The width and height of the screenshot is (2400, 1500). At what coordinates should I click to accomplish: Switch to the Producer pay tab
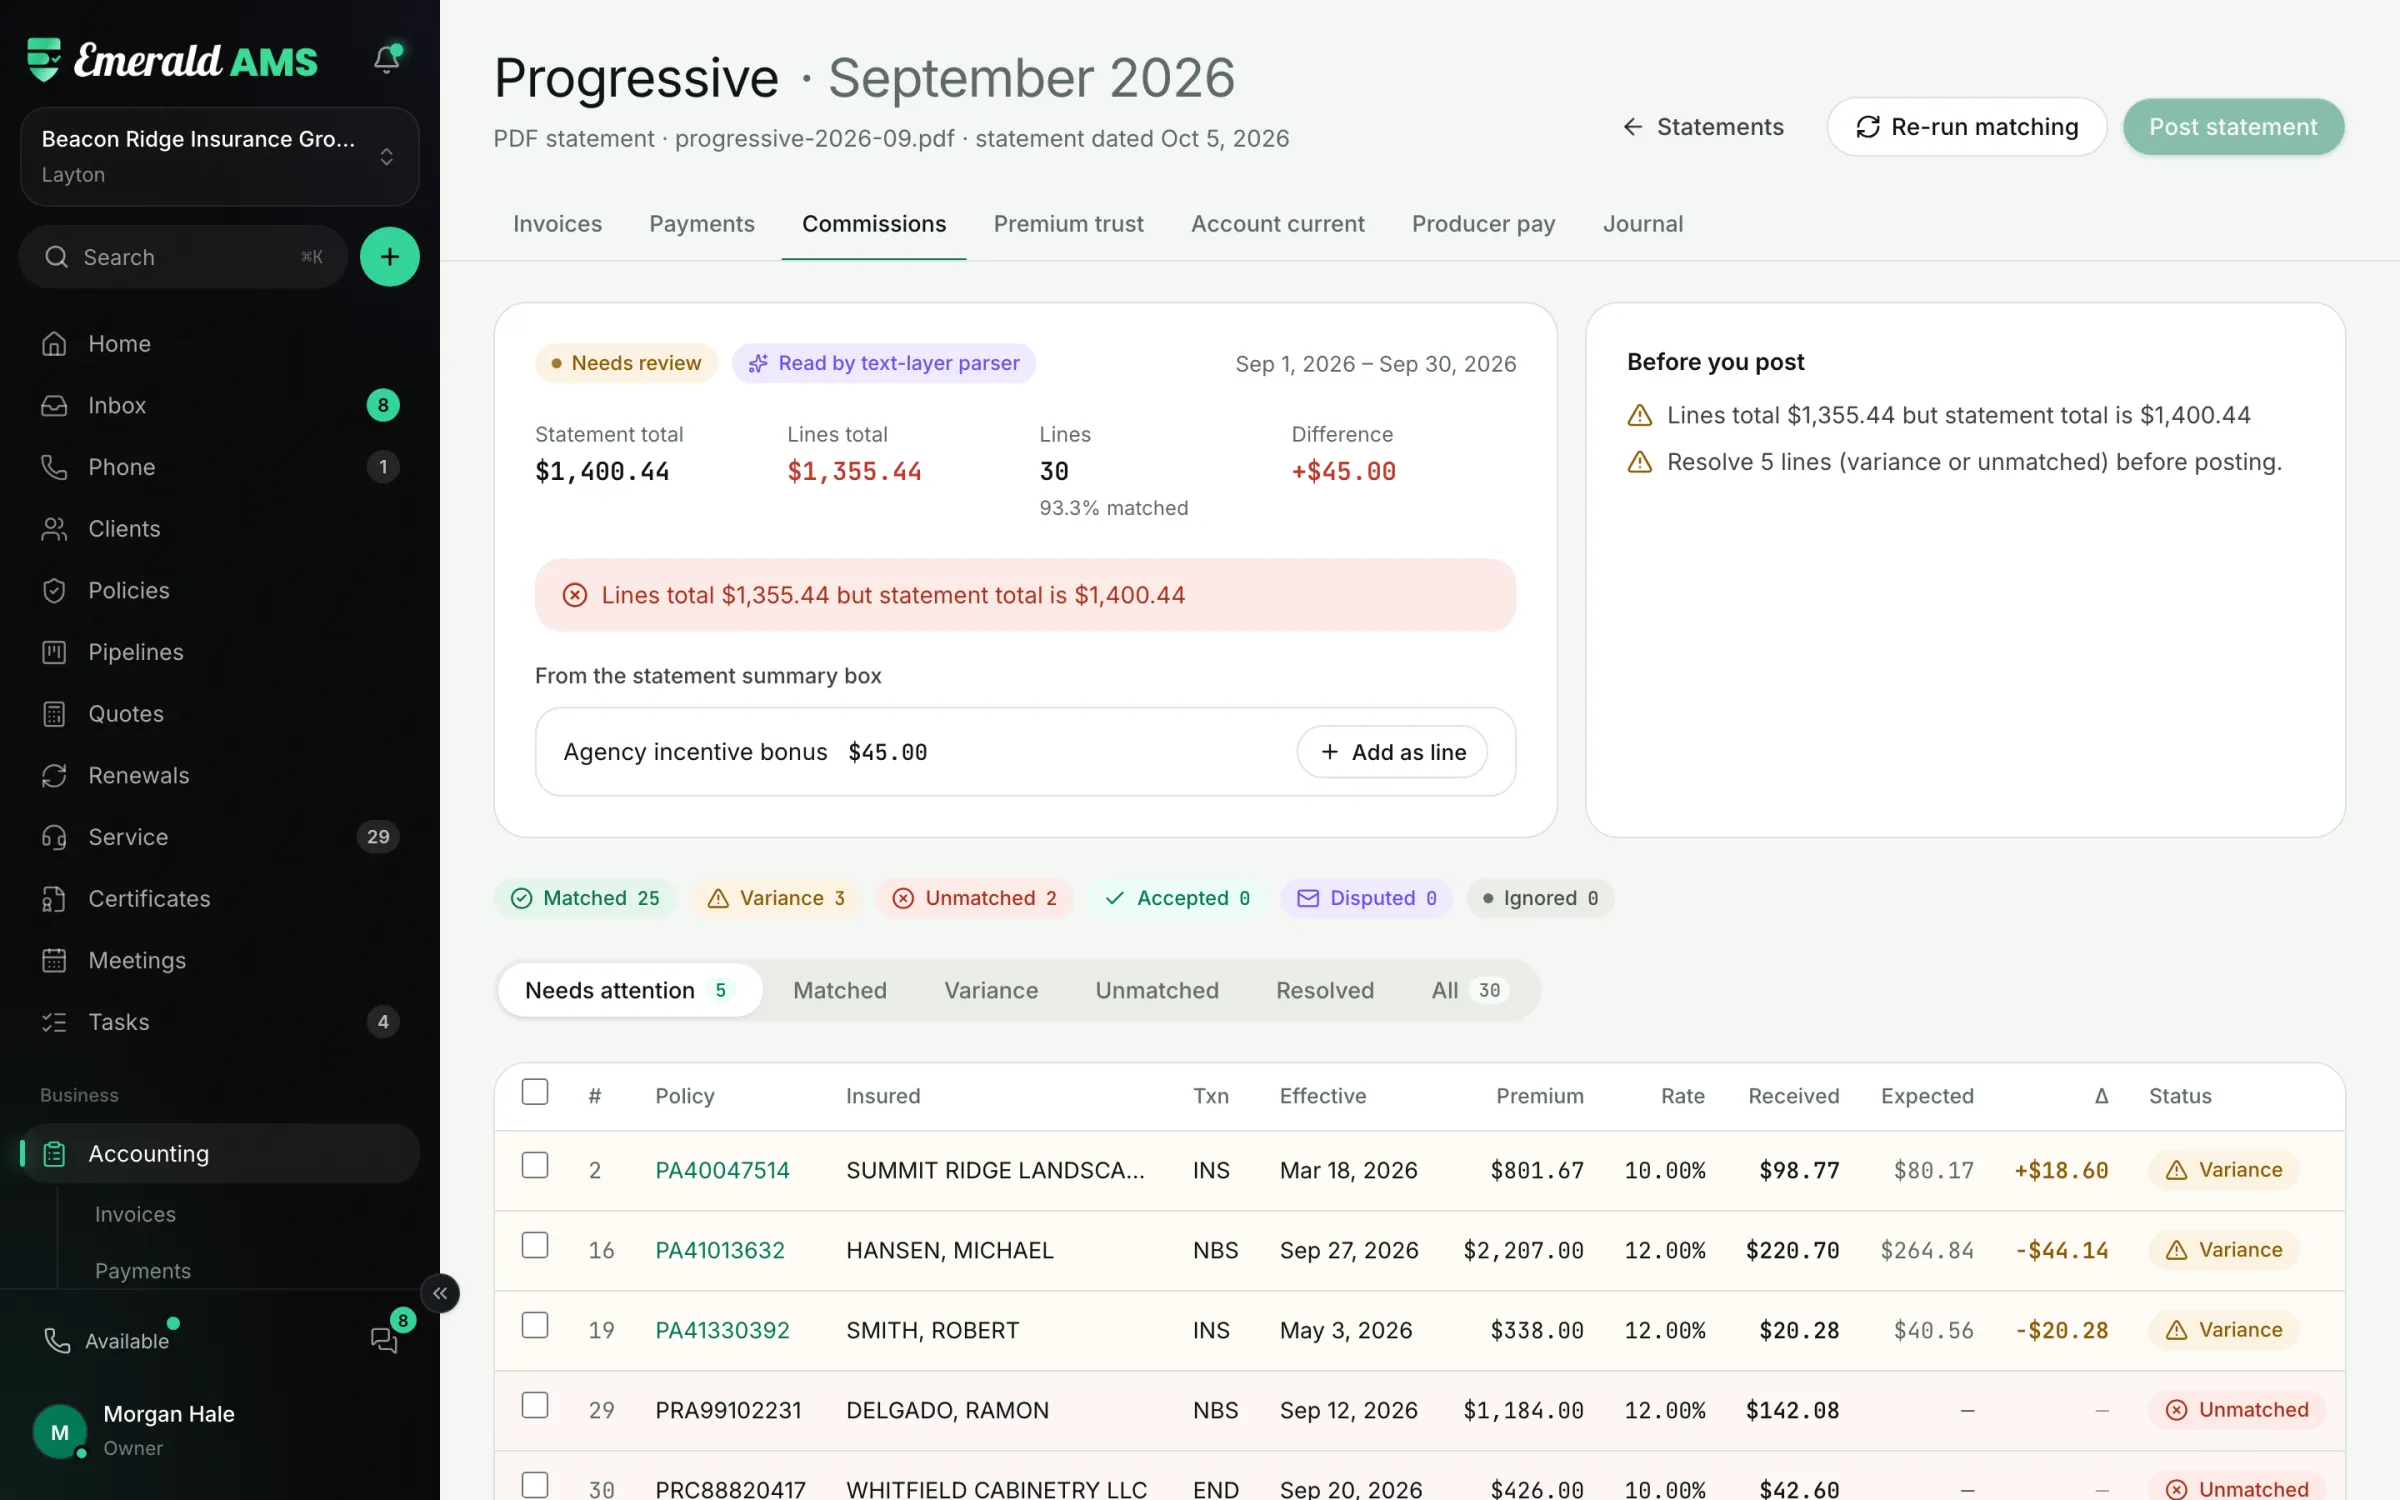(x=1483, y=224)
